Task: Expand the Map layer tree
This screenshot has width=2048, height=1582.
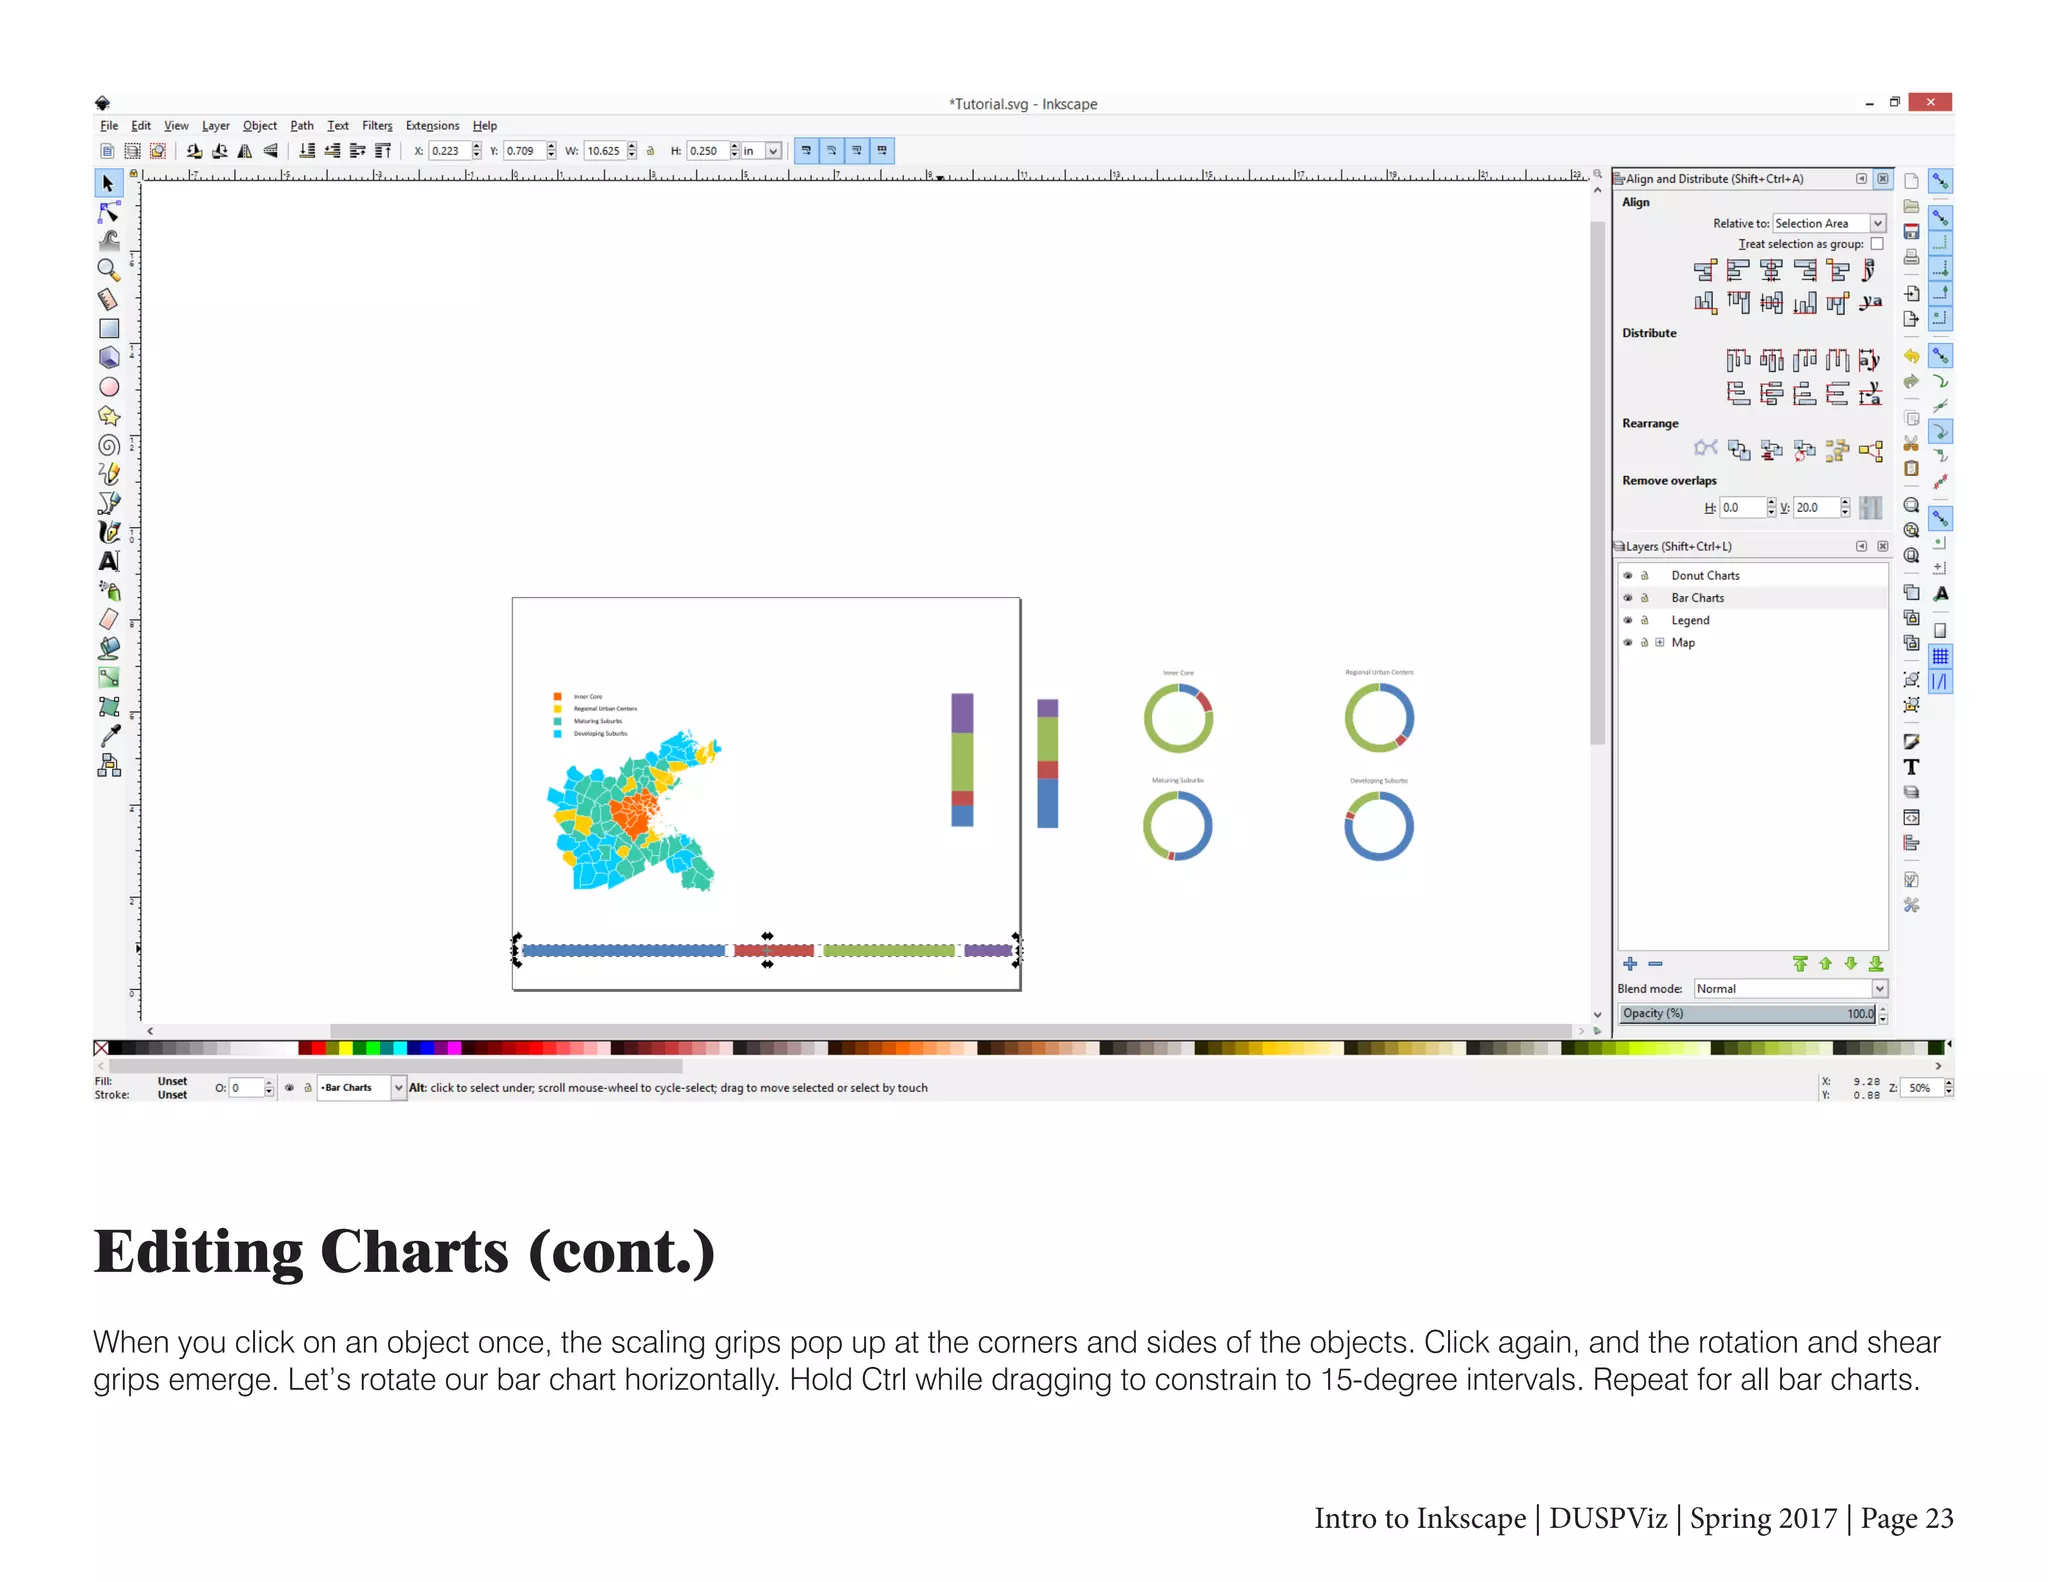Action: pyautogui.click(x=1660, y=643)
